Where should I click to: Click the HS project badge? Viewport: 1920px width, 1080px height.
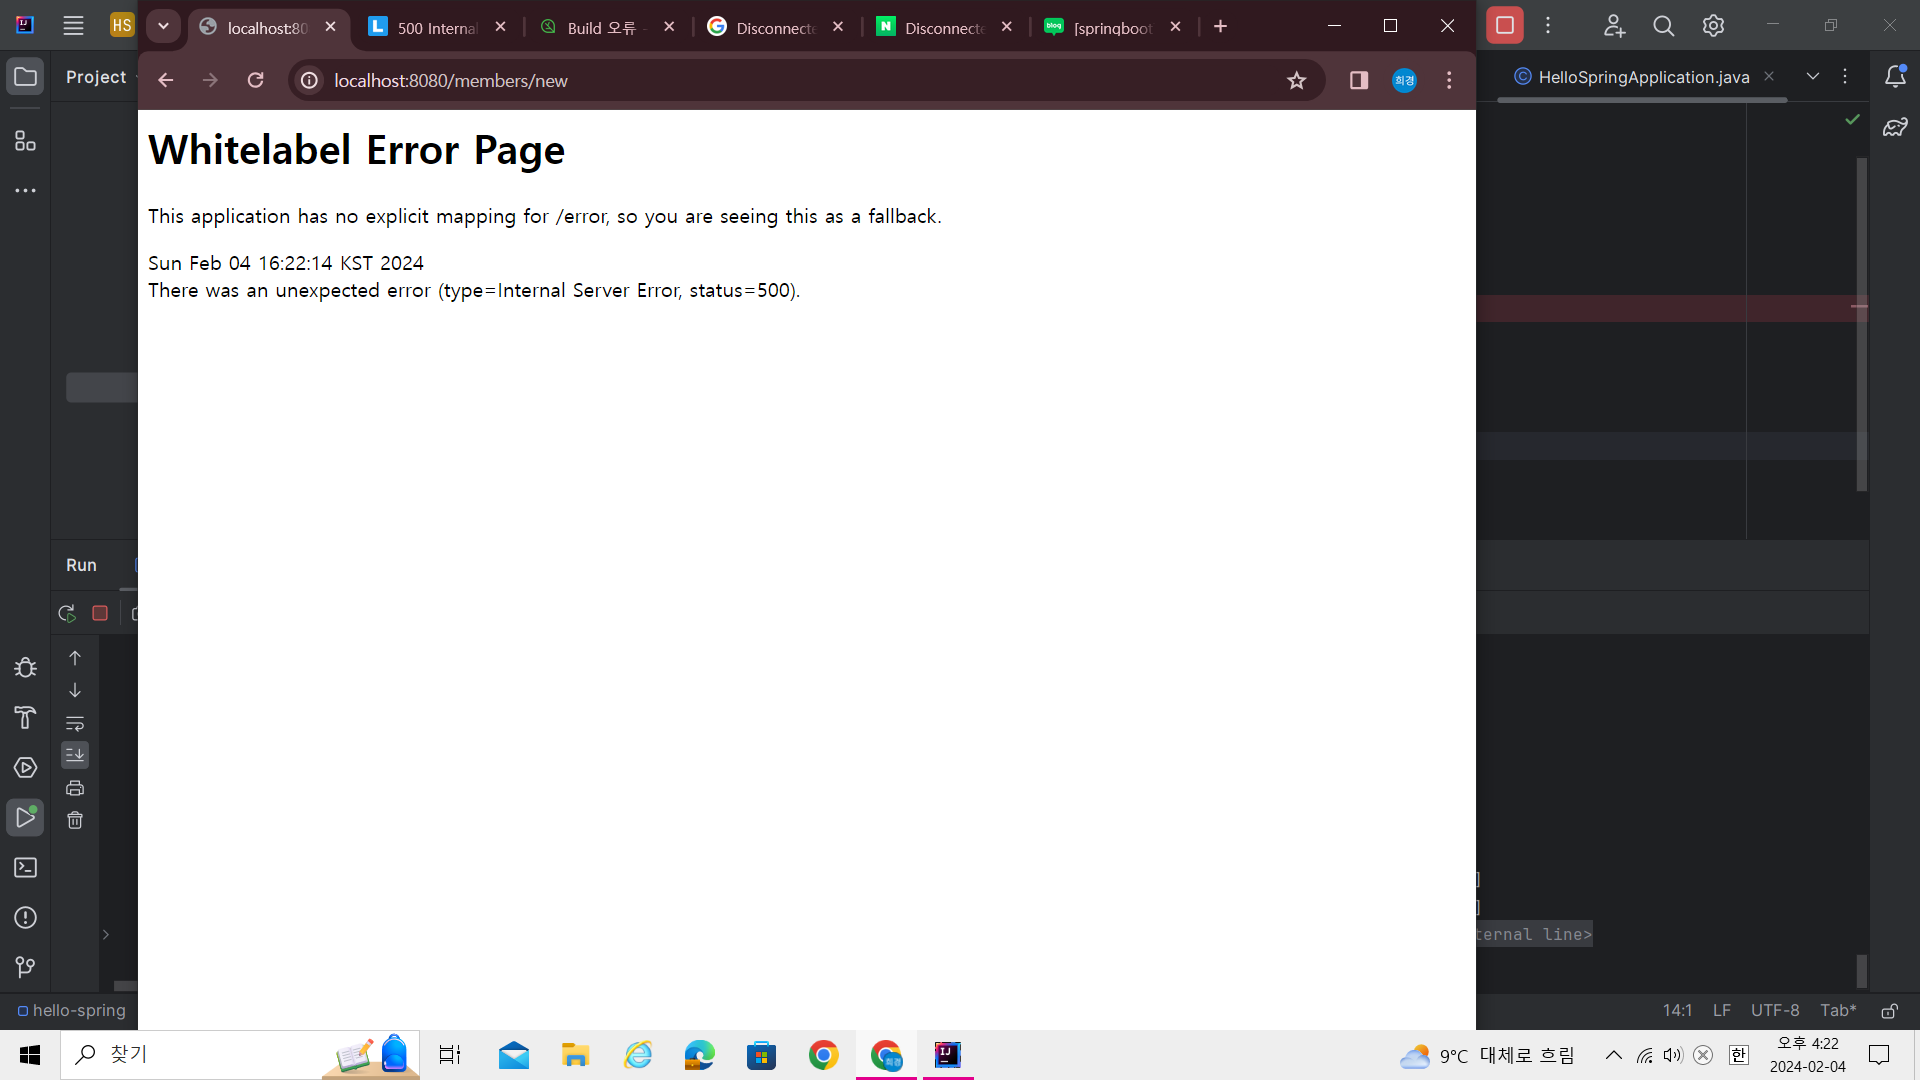pos(122,25)
